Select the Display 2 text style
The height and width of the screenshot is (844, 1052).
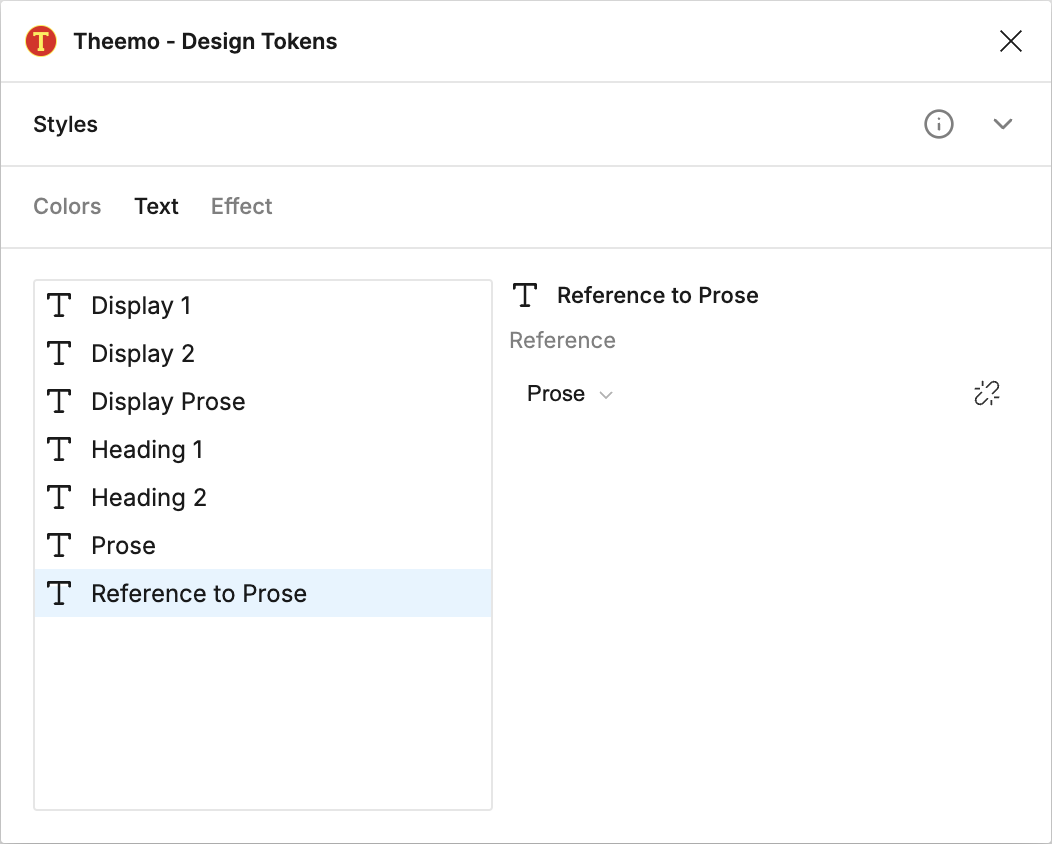pyautogui.click(x=143, y=354)
